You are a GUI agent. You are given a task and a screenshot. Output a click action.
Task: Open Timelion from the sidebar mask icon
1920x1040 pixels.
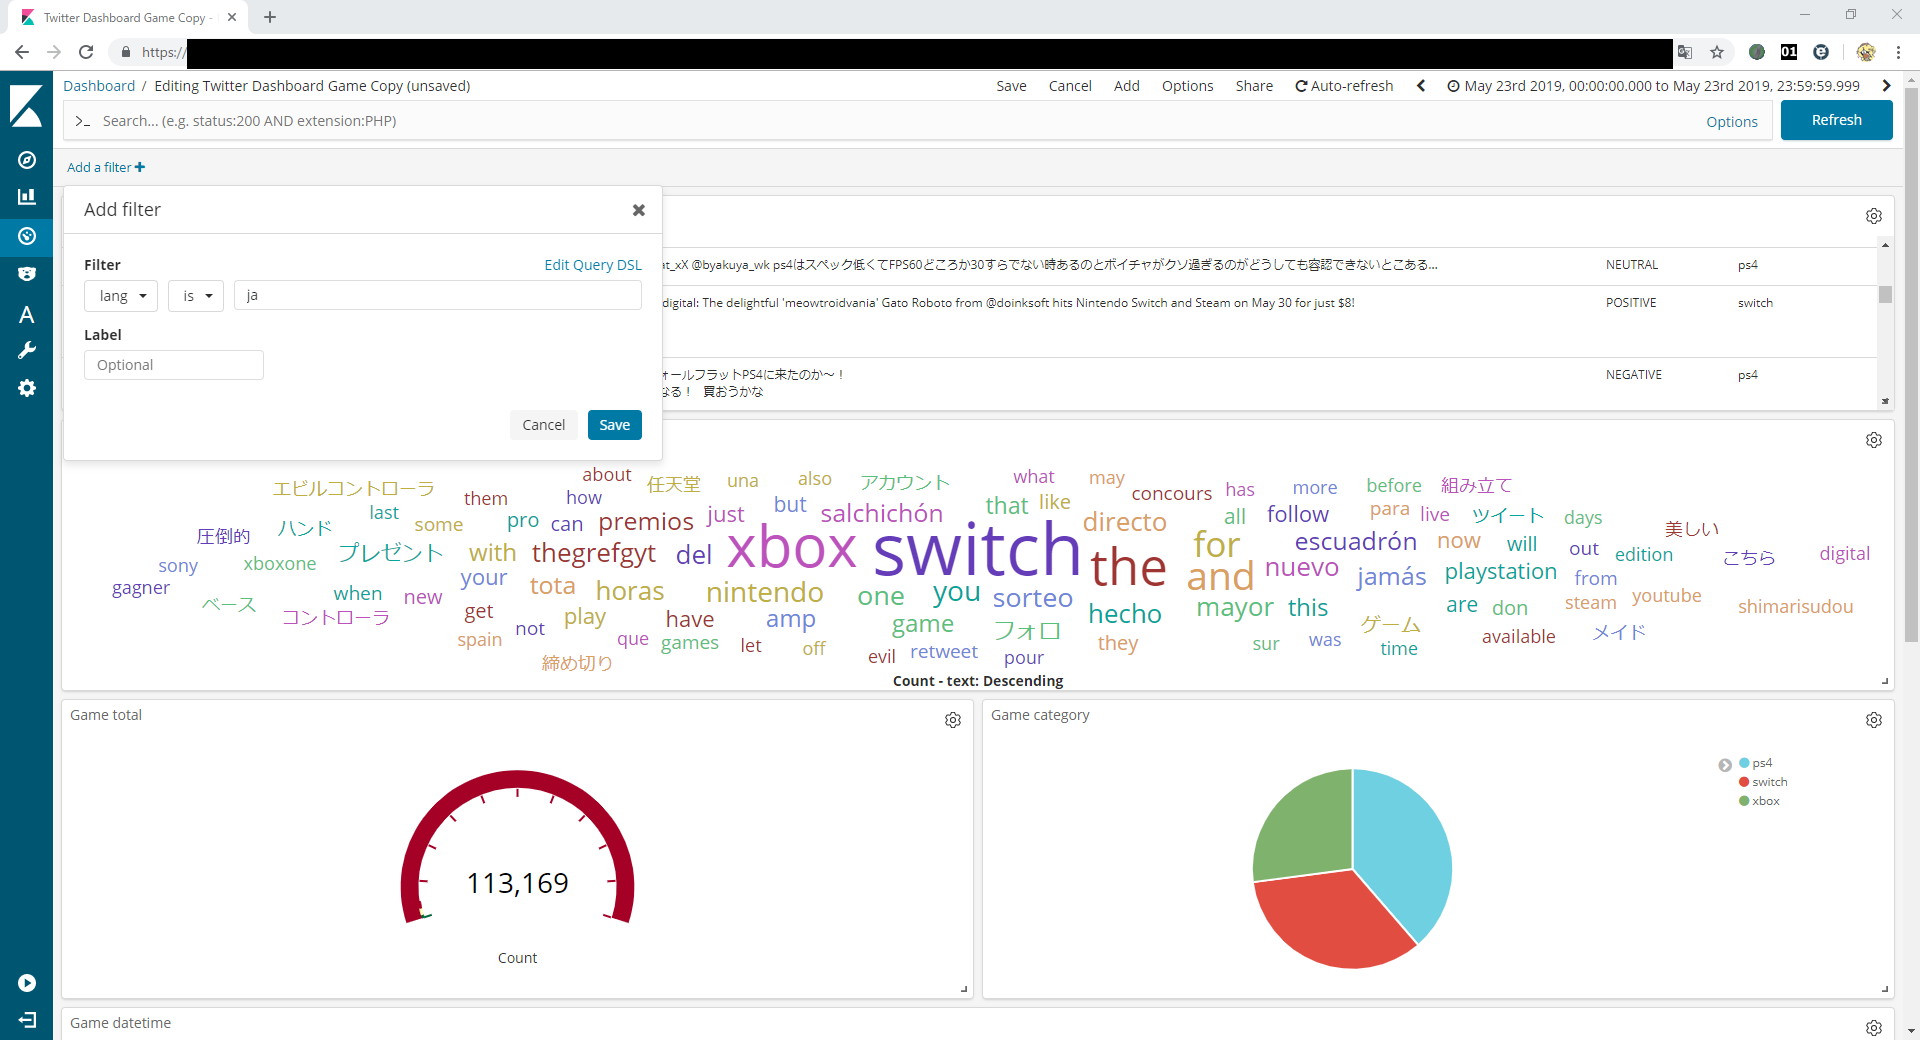click(27, 274)
